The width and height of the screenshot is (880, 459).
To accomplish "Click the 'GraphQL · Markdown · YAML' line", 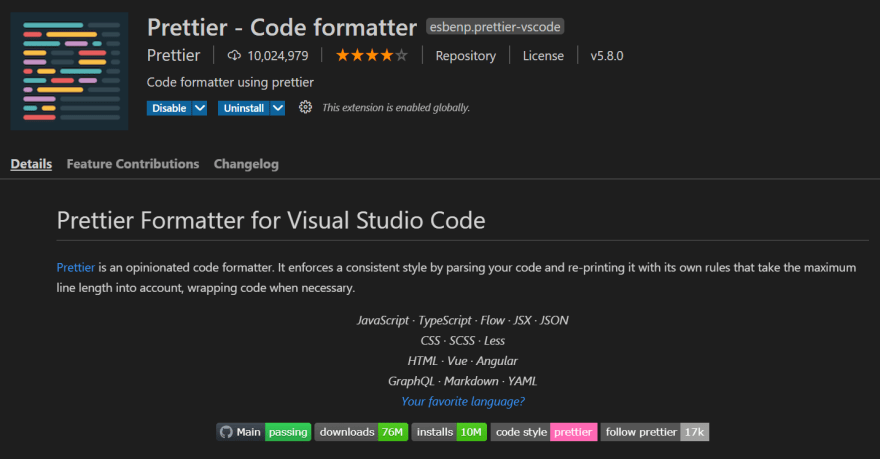I will (x=463, y=381).
